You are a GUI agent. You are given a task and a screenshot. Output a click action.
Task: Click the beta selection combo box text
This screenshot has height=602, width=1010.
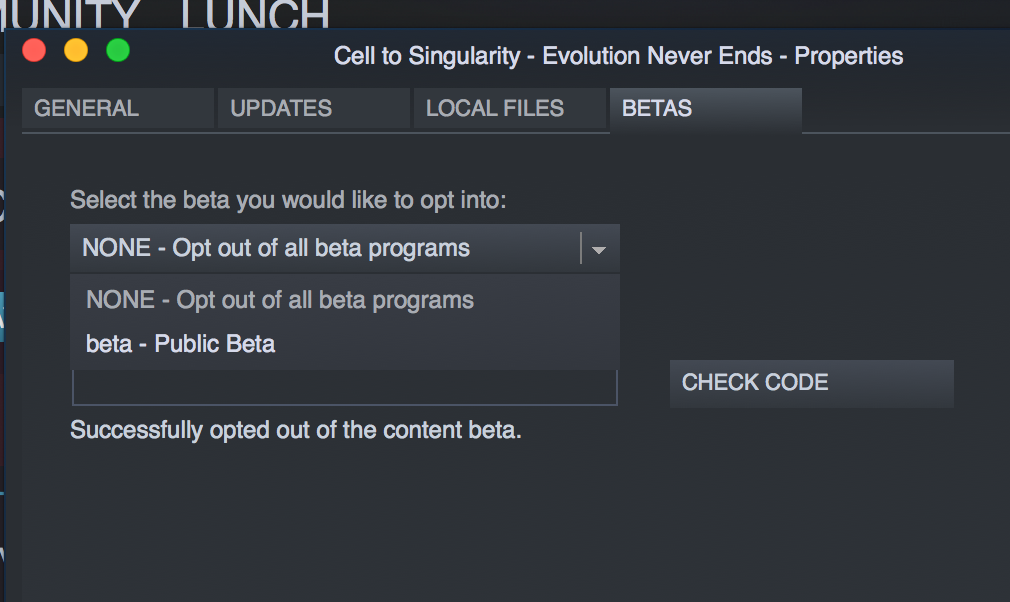(276, 249)
